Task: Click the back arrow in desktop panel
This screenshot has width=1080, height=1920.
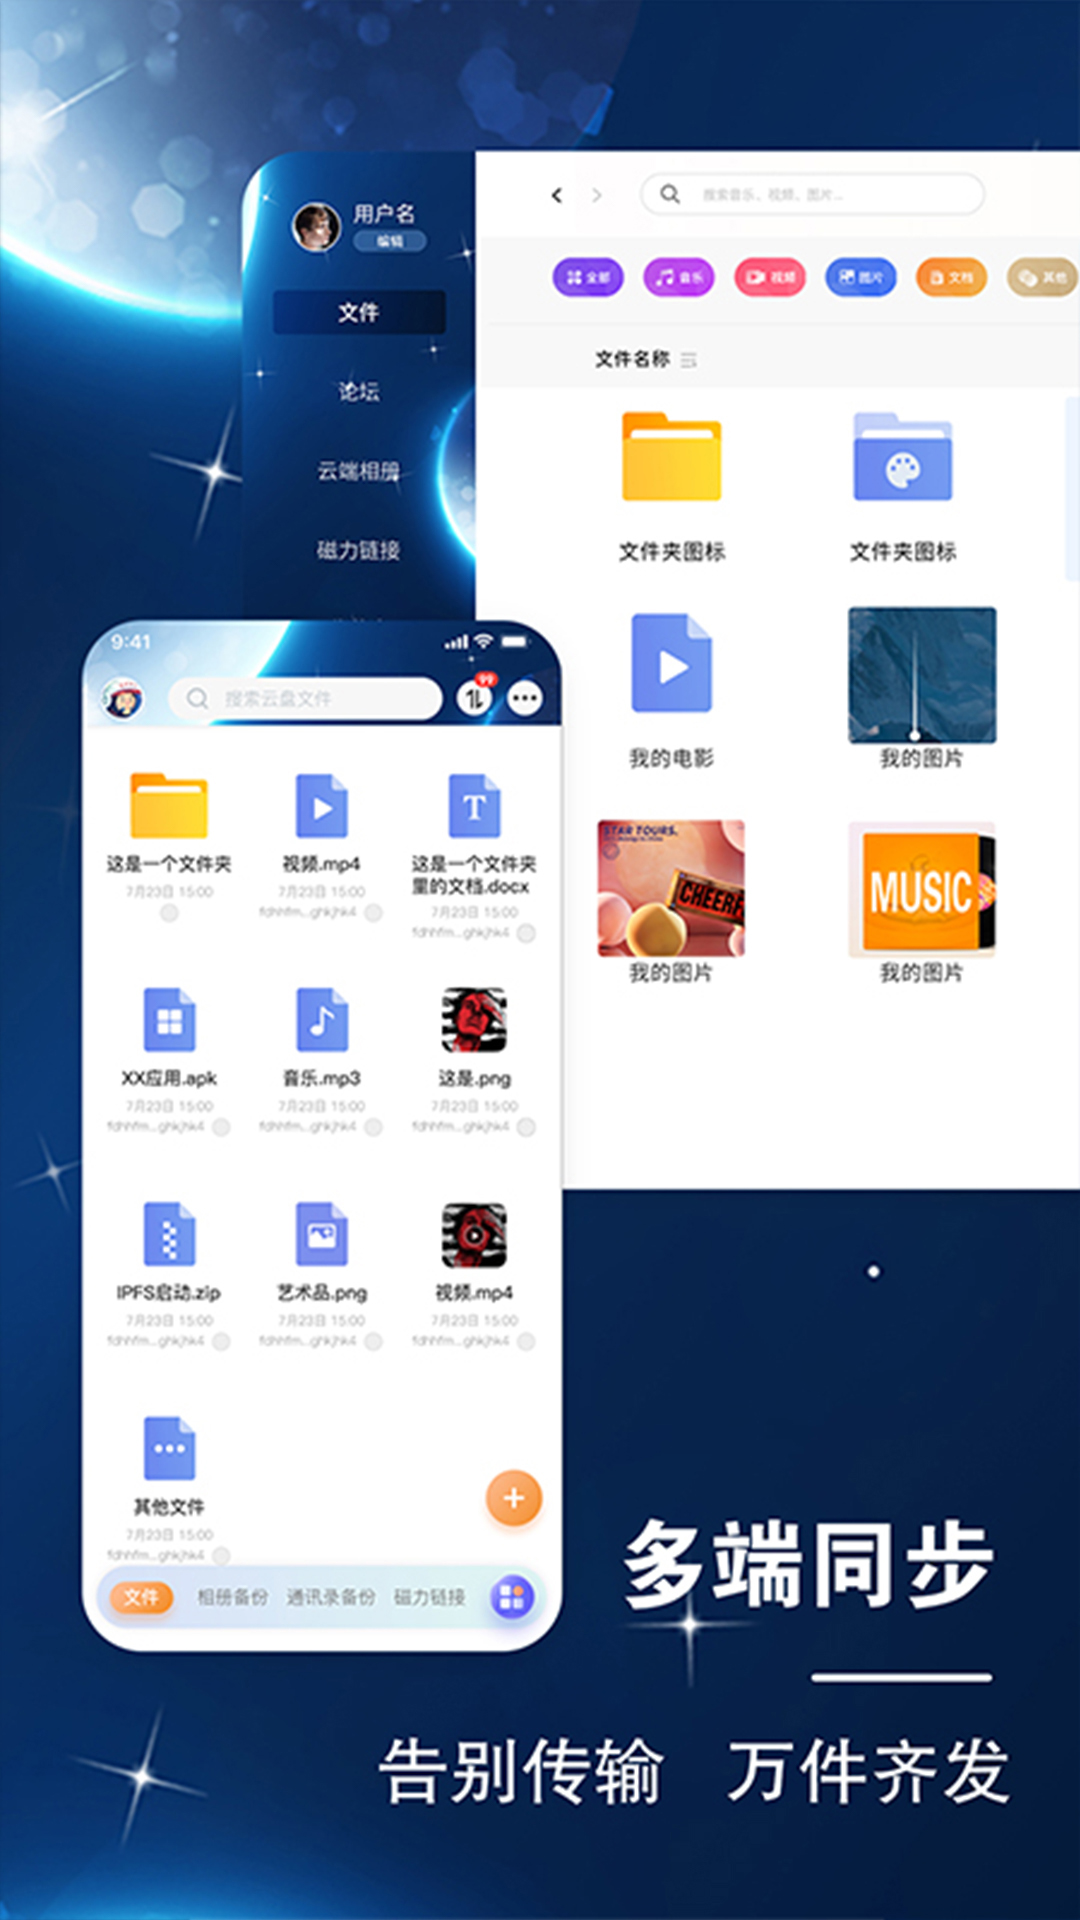Action: coord(557,195)
